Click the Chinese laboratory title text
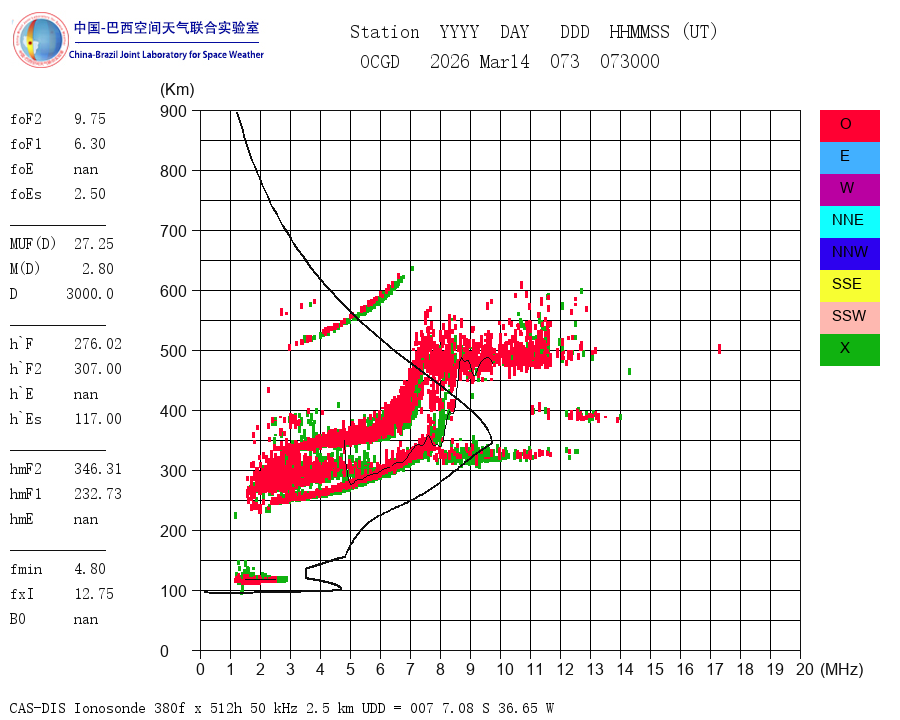Image resolution: width=900 pixels, height=720 pixels. tap(166, 28)
